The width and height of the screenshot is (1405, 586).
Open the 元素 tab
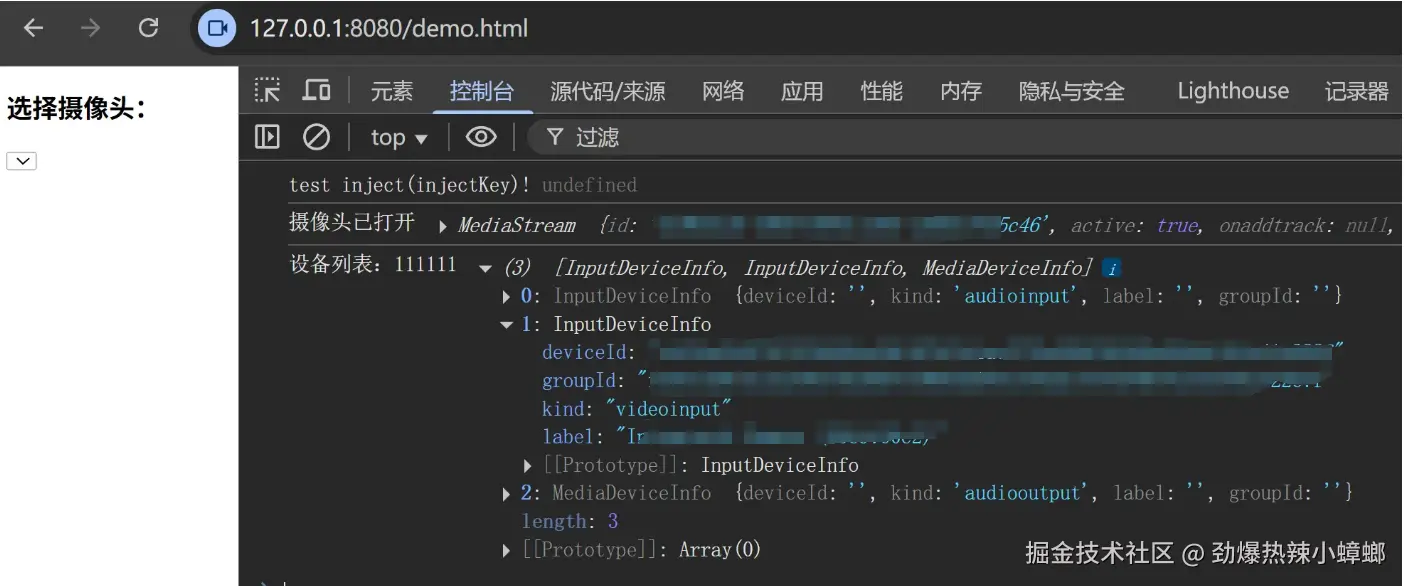point(392,91)
